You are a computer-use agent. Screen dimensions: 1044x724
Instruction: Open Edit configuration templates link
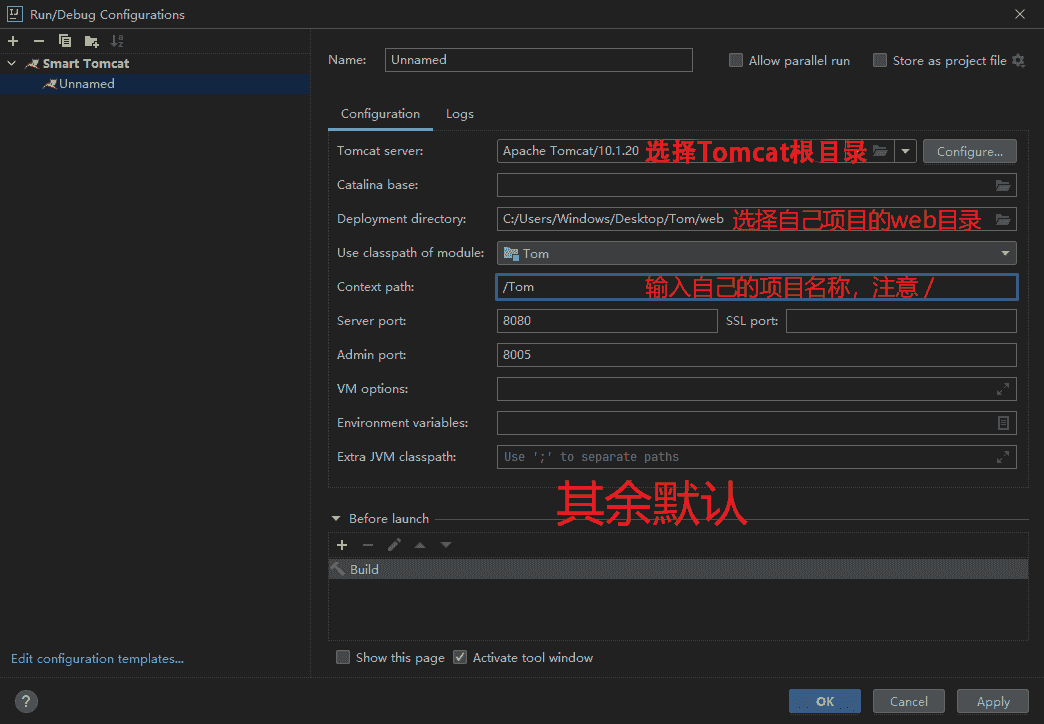pyautogui.click(x=97, y=658)
